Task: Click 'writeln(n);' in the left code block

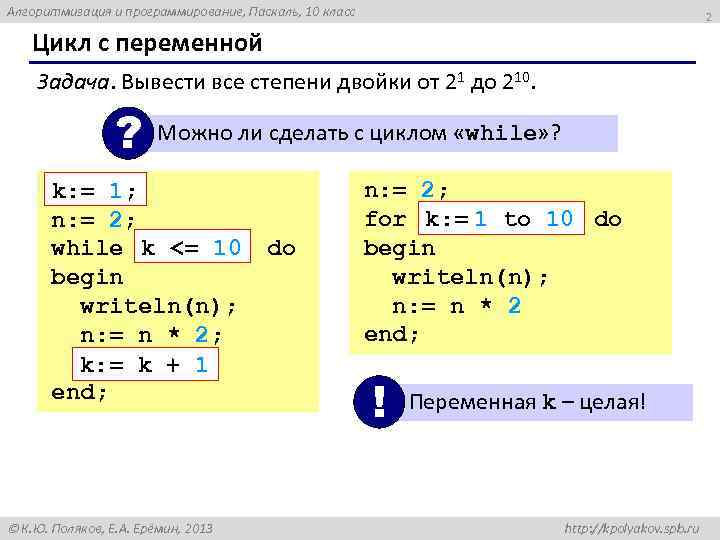Action: click(x=158, y=306)
